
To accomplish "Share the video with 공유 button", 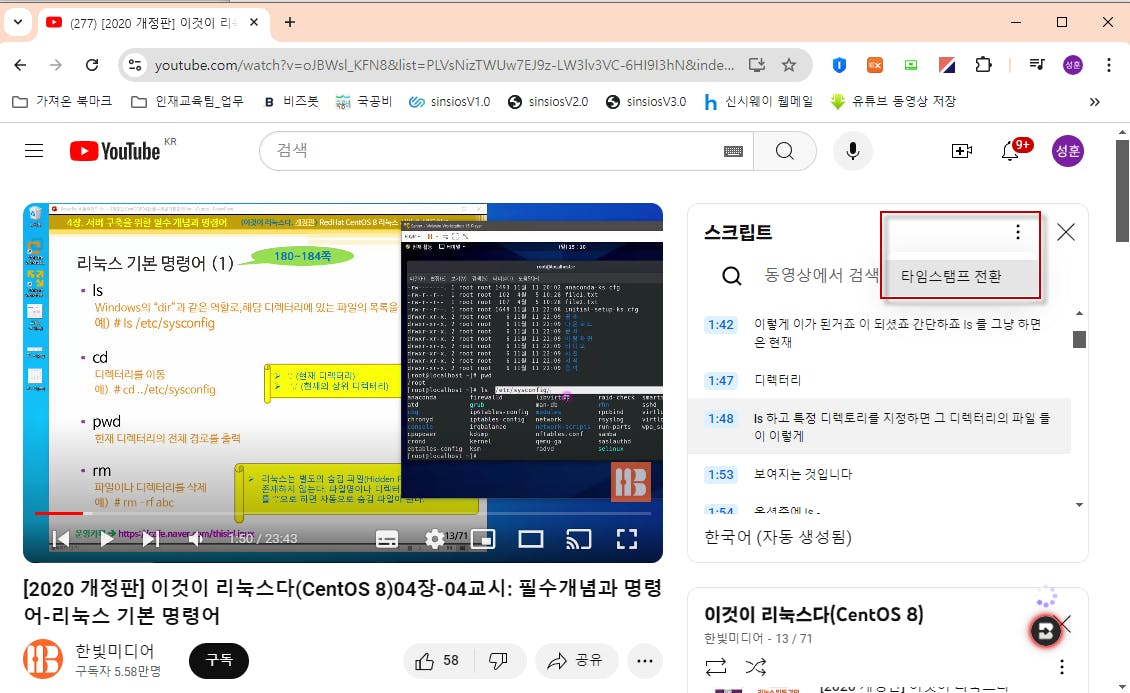I will pos(577,661).
